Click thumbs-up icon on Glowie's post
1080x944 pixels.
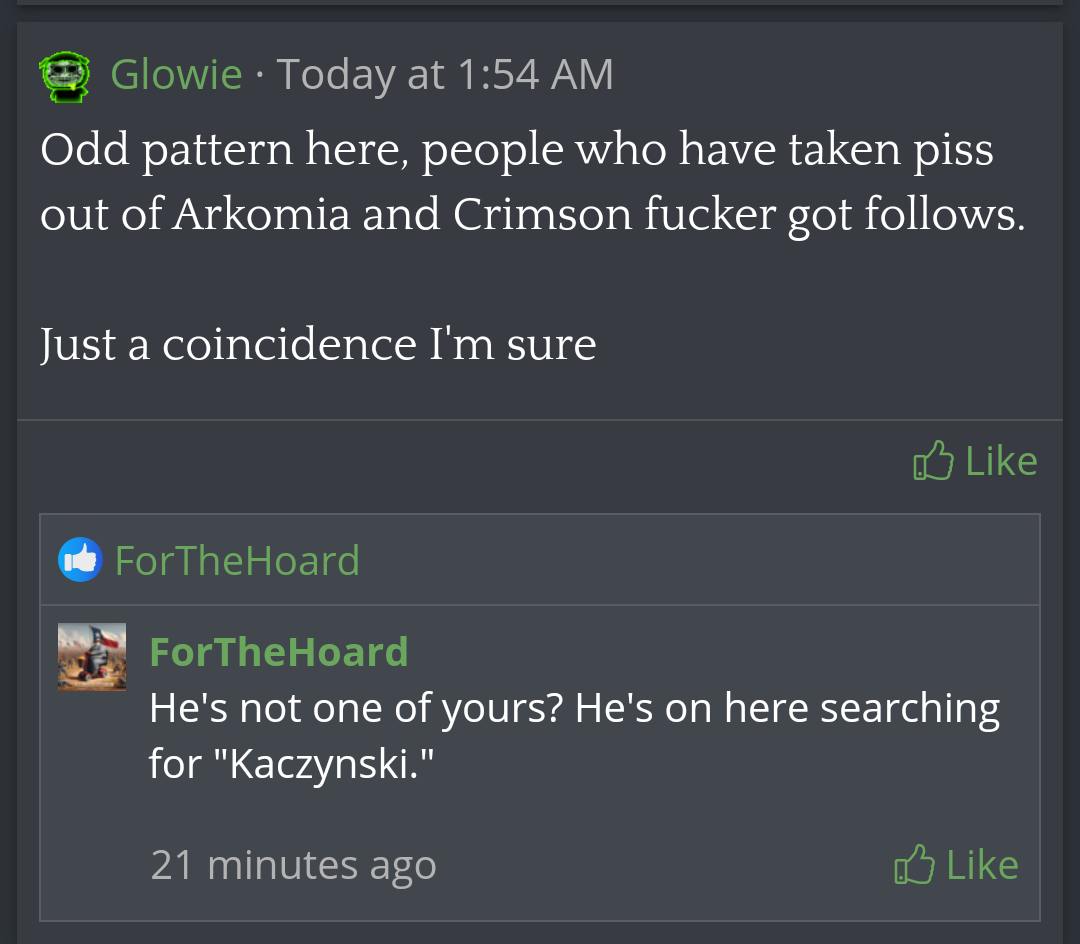click(933, 461)
